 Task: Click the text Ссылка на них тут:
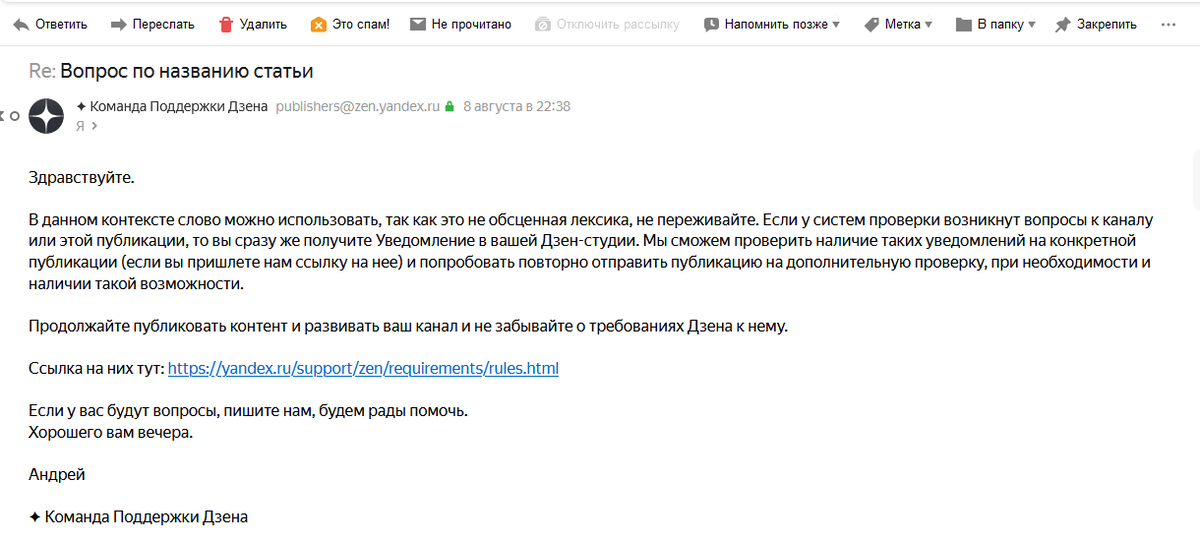(96, 368)
